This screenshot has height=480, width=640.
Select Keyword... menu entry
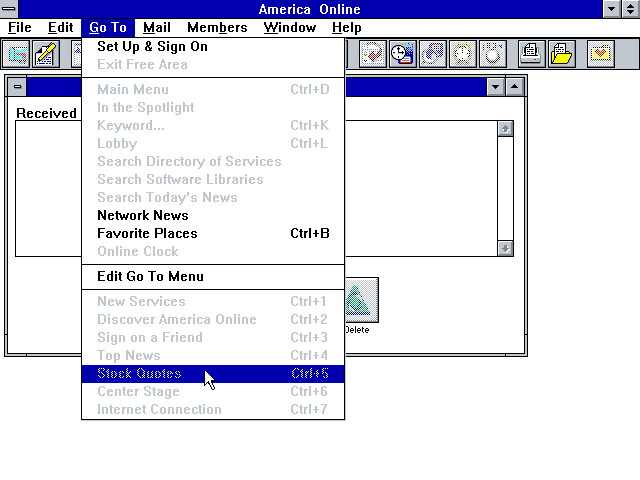tap(213, 125)
